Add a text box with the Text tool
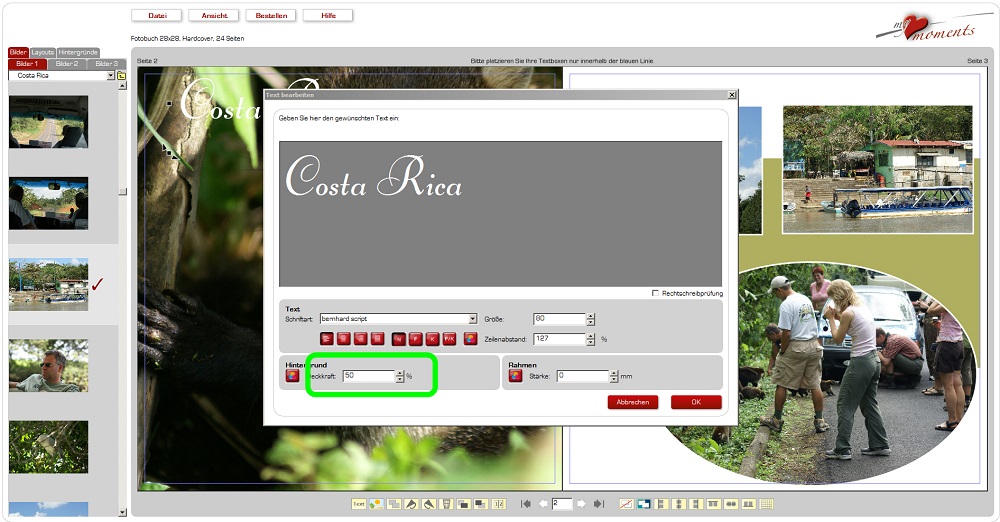Screen dimensions: 1000x522 pos(358,504)
